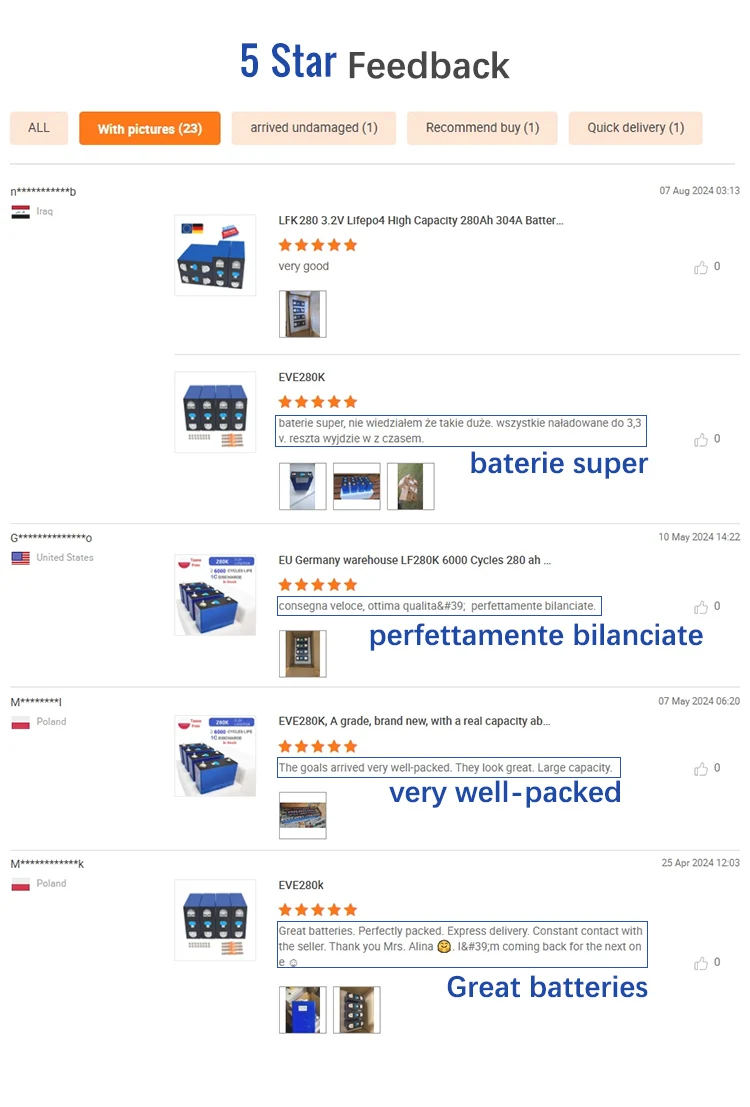Filter reviews by "Quick delivery (1)"

click(635, 128)
